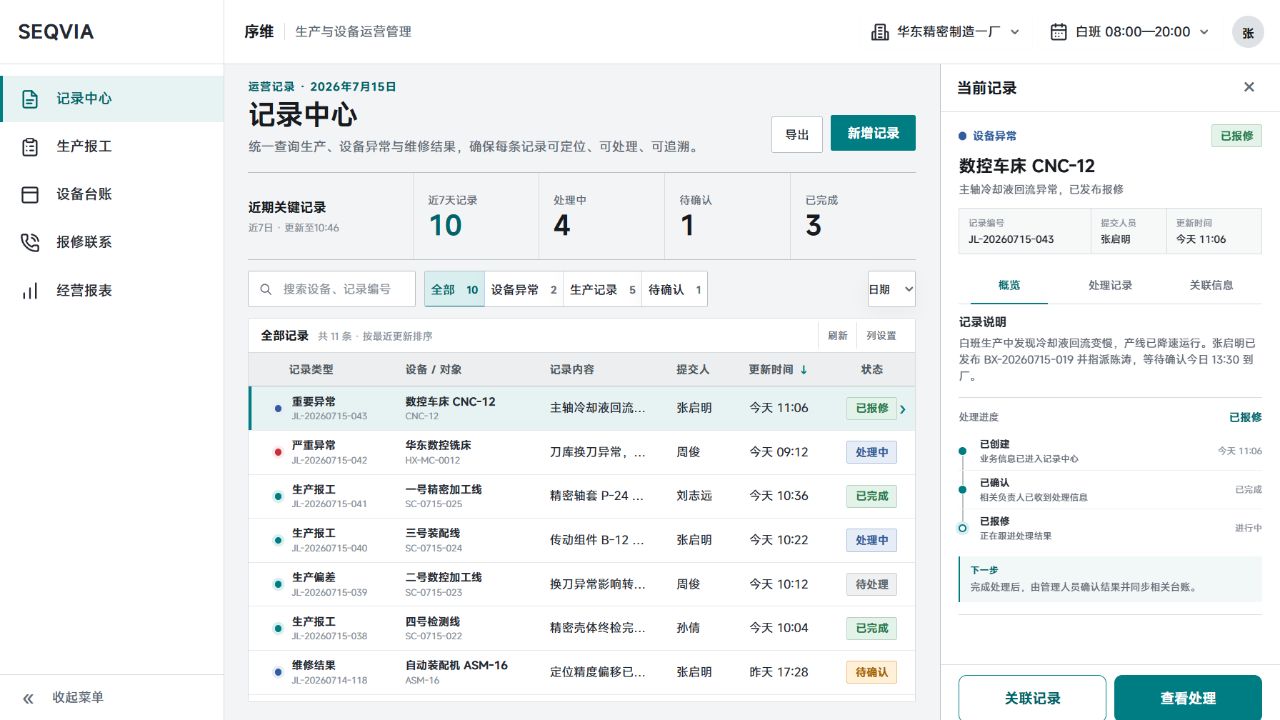The height and width of the screenshot is (720, 1280).
Task: Click the 提交人 column header
Action: click(692, 369)
